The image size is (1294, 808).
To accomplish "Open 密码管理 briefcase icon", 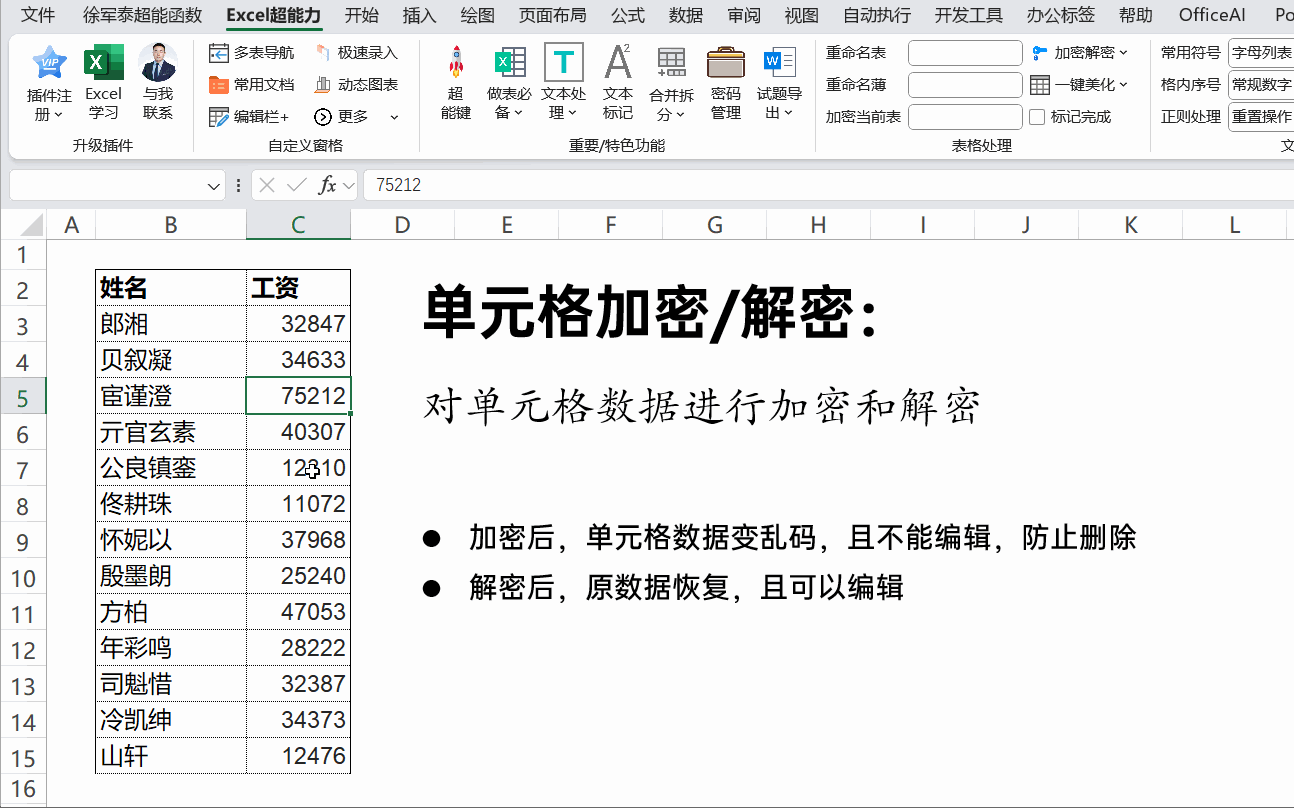I will (726, 62).
